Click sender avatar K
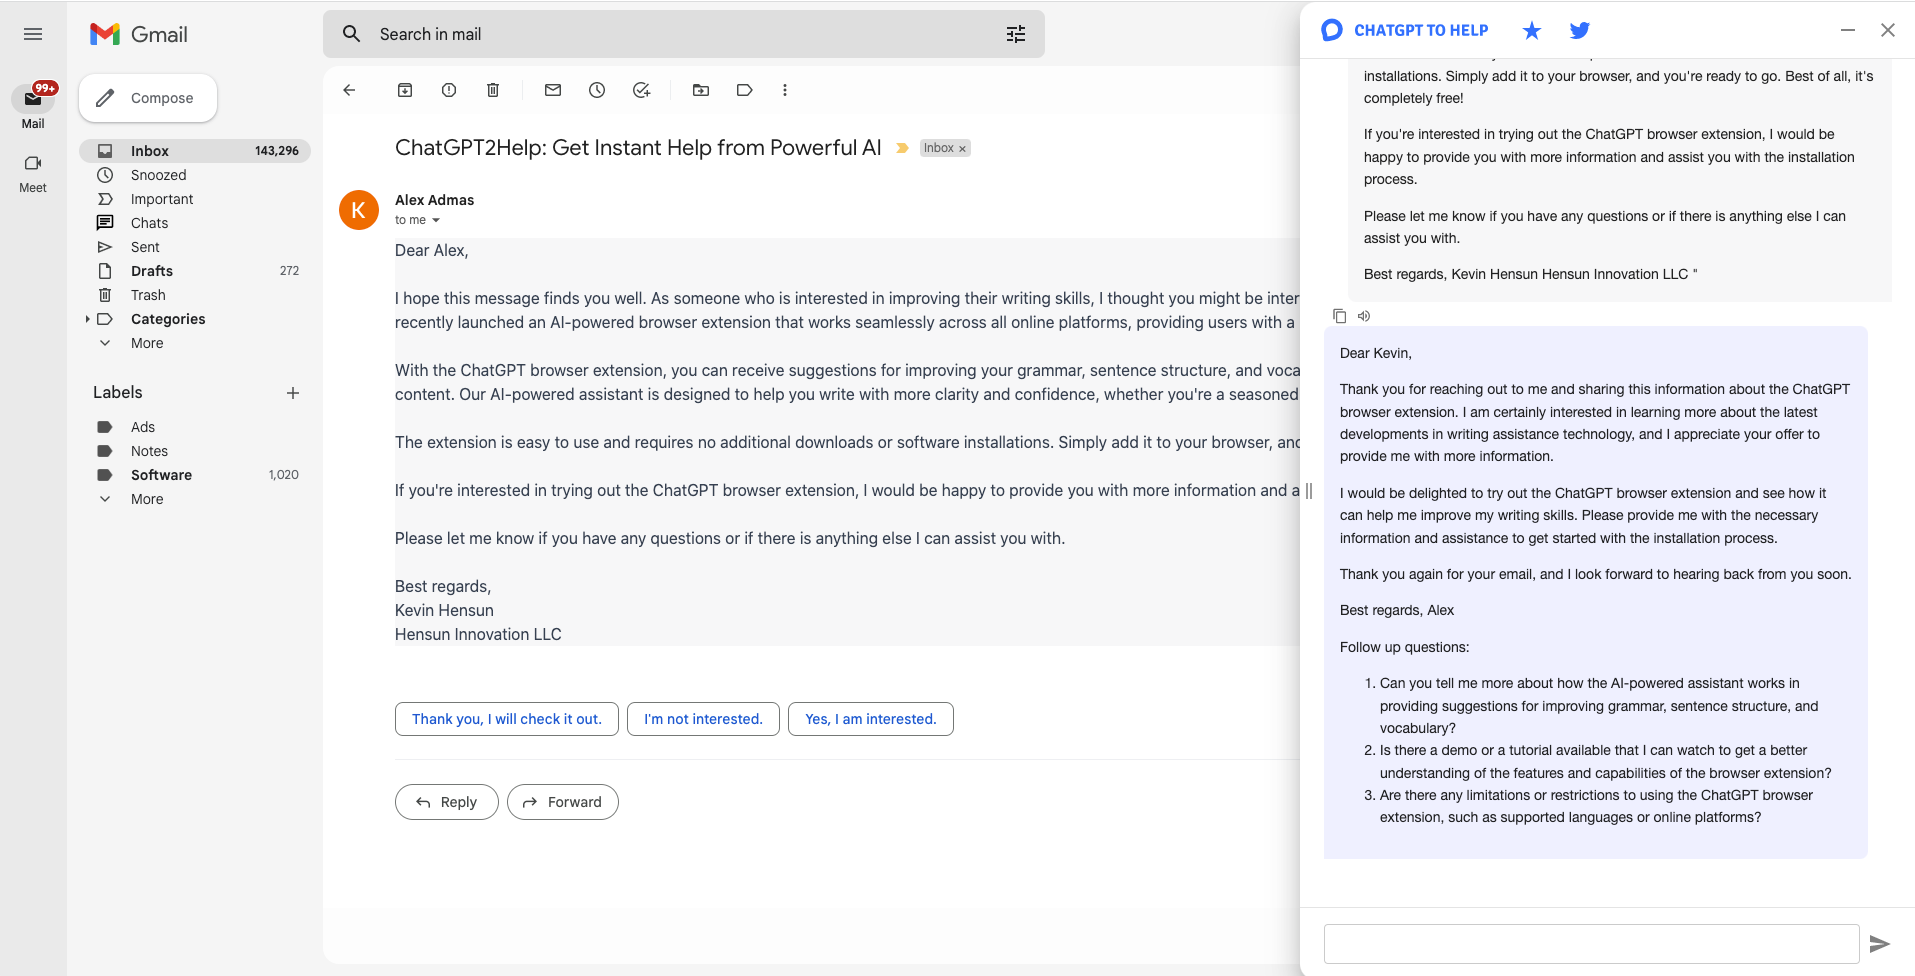Viewport: 1915px width, 976px height. 359,210
